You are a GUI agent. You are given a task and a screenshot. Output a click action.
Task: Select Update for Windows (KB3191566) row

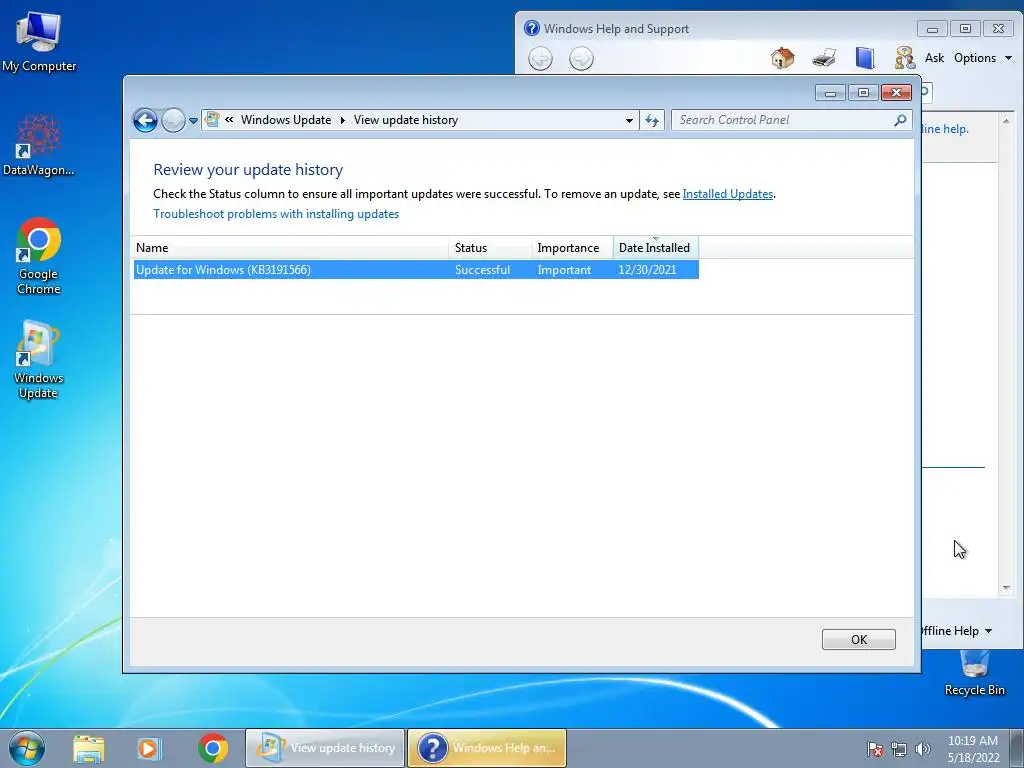pos(416,270)
